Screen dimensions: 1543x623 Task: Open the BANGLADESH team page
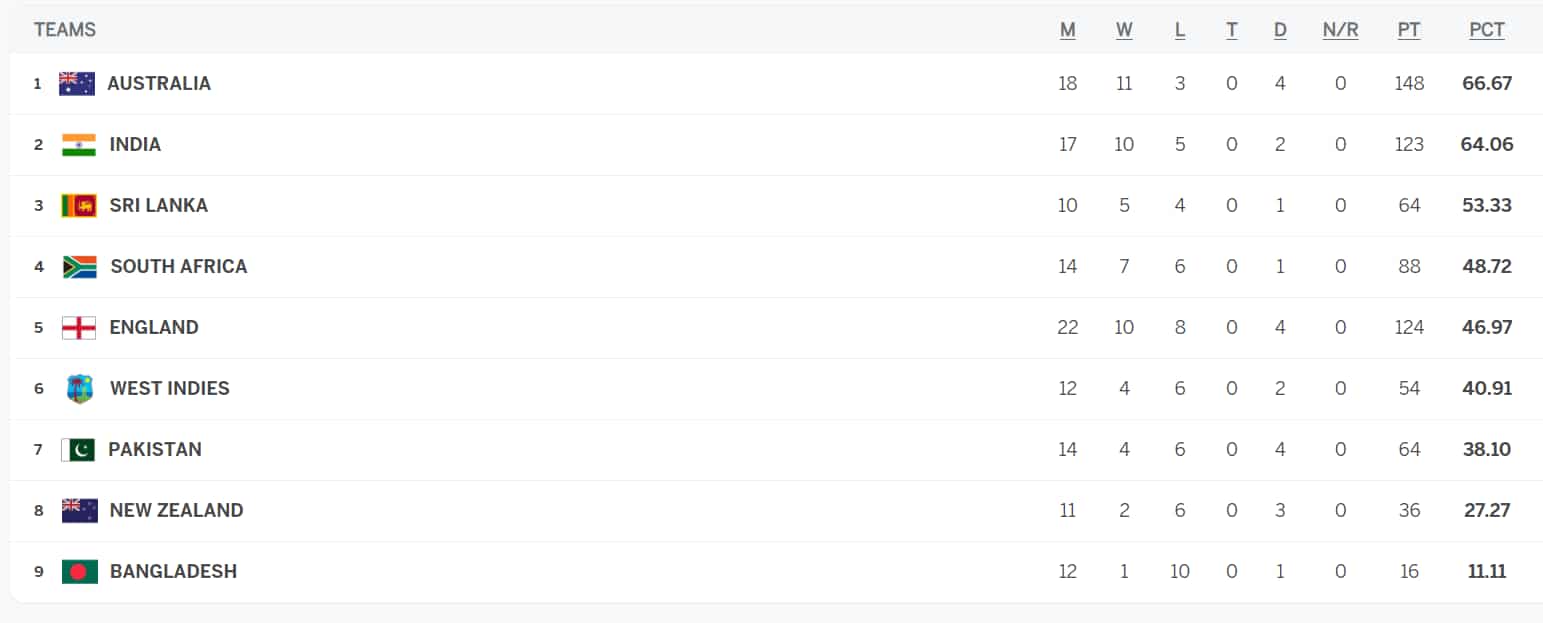point(172,571)
